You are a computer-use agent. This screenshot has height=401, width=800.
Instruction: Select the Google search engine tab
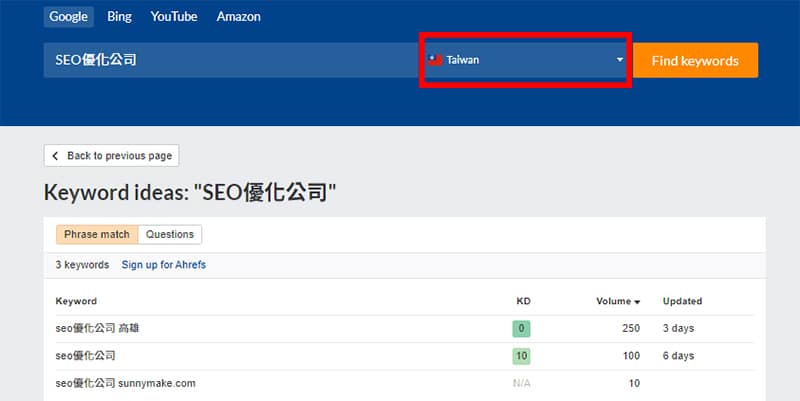tap(69, 17)
